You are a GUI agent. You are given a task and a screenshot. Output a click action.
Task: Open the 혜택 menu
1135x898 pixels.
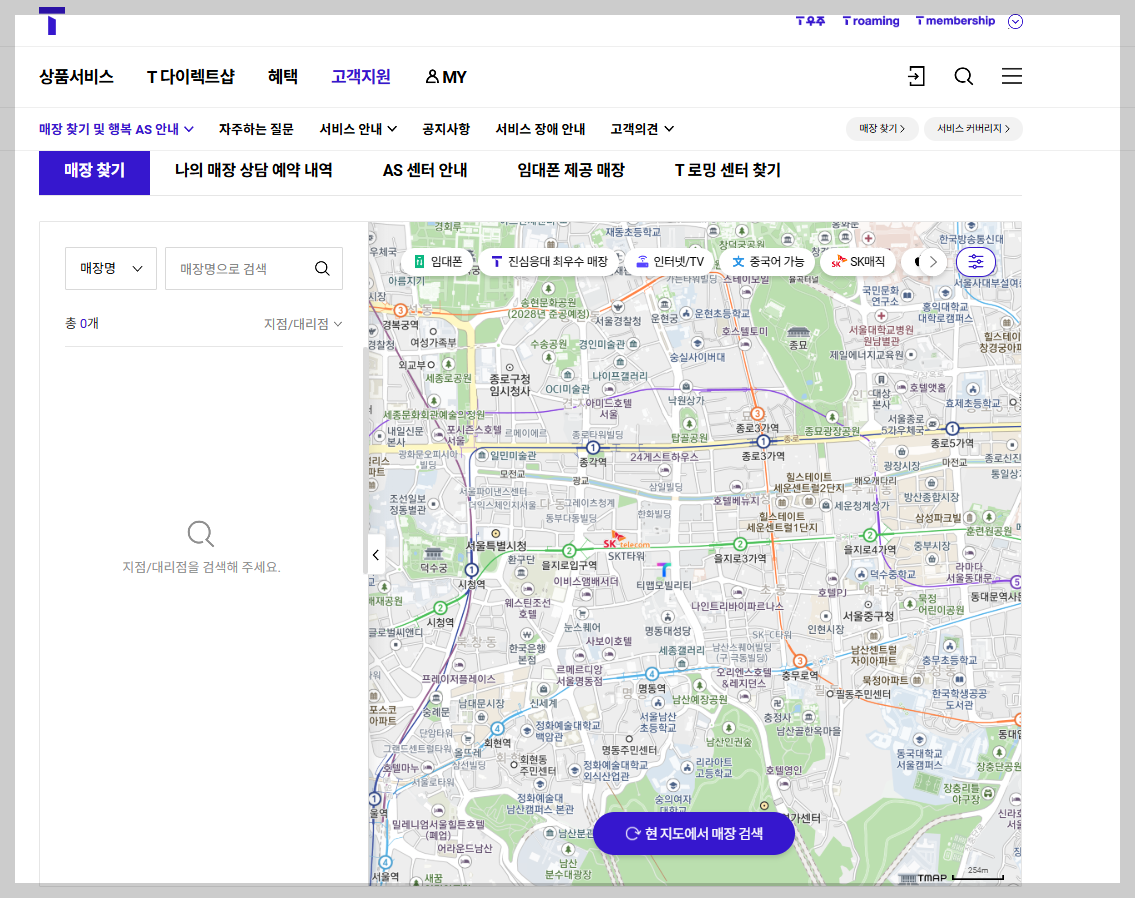[x=282, y=77]
